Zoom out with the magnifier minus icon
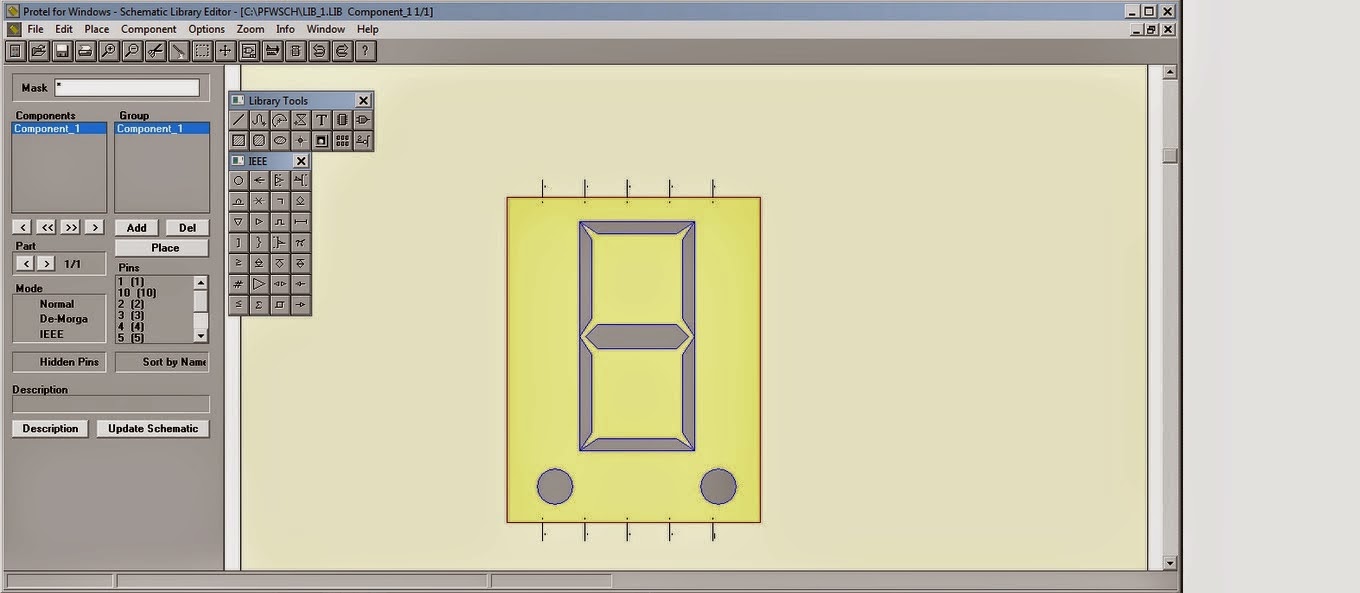 click(132, 51)
